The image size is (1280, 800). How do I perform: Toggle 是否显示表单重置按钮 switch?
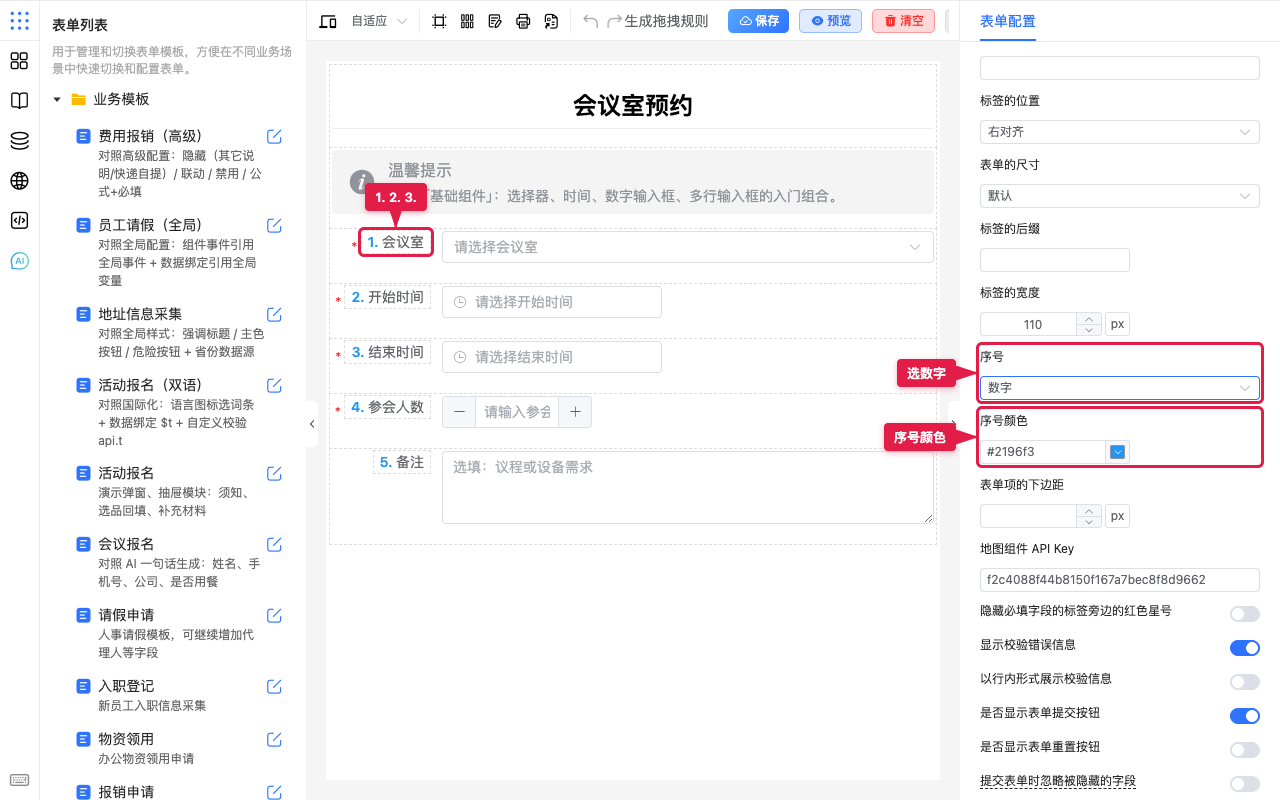point(1245,749)
